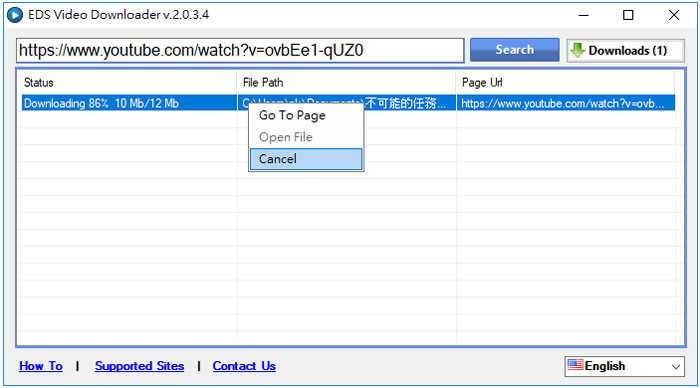The height and width of the screenshot is (388, 700).
Task: Click the US flag icon in language box
Action: pos(575,365)
